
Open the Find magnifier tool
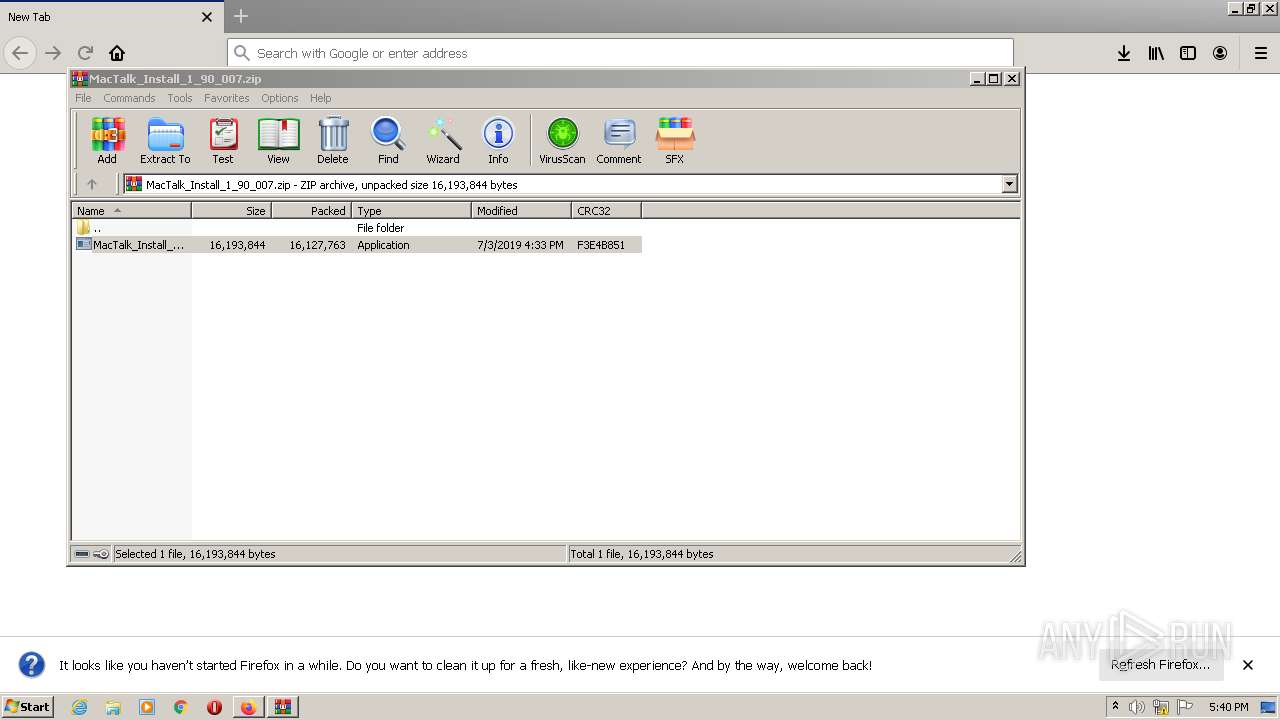pyautogui.click(x=388, y=140)
